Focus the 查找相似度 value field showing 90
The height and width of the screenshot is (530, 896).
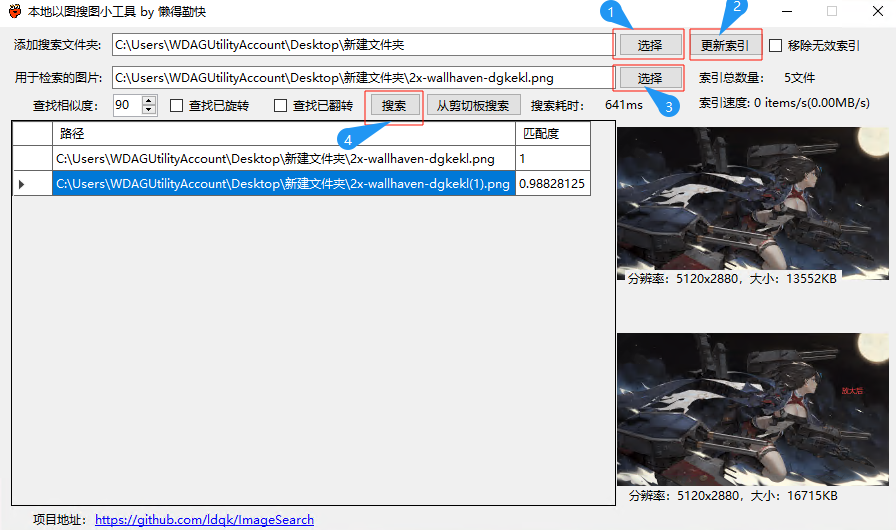127,105
